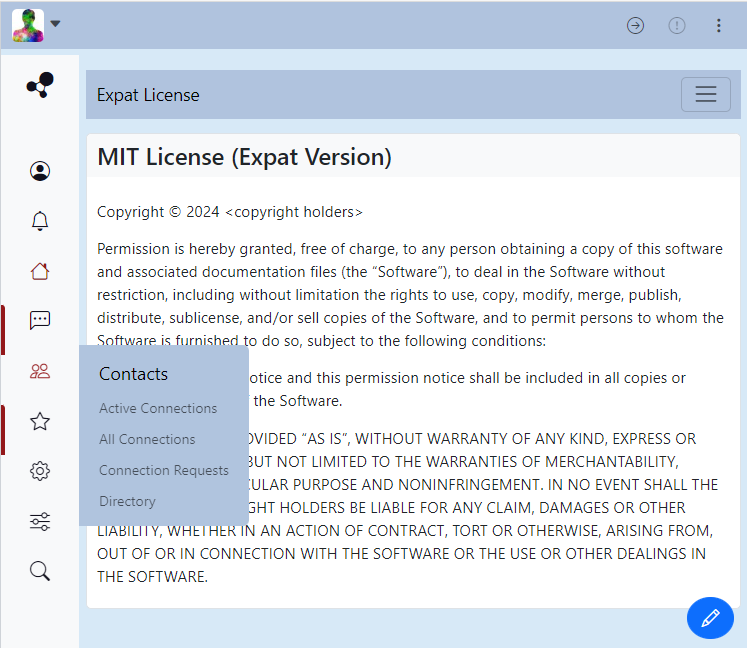
Task: Open notifications bell icon
Action: pyautogui.click(x=40, y=221)
